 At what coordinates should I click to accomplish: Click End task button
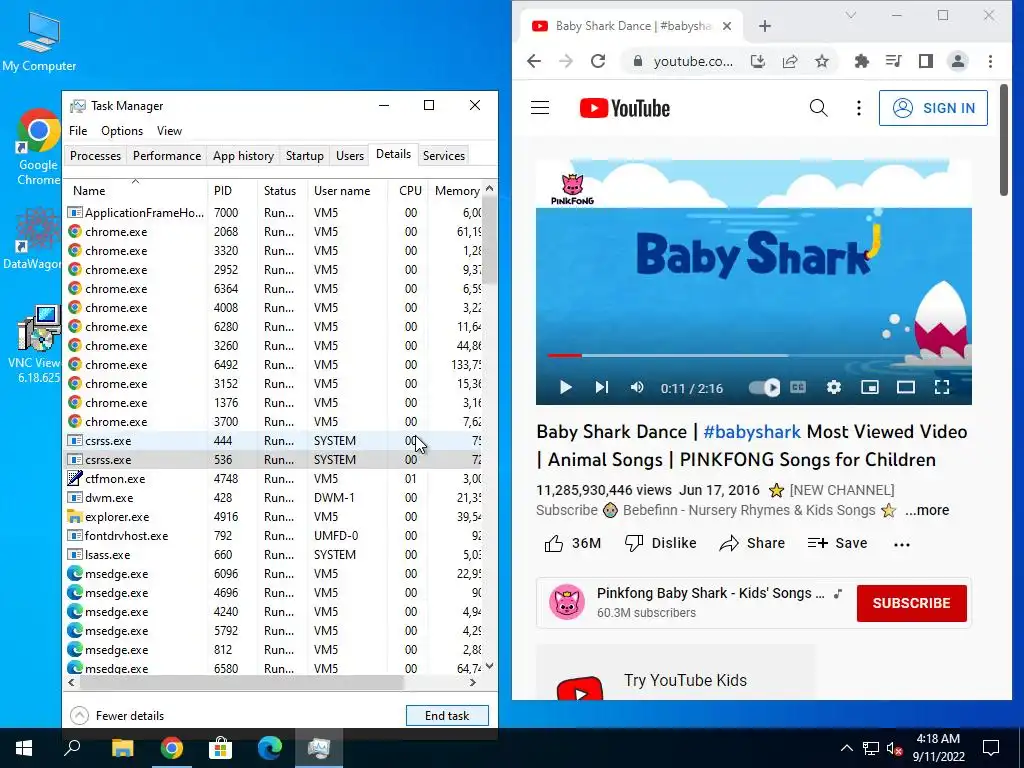pyautogui.click(x=447, y=716)
